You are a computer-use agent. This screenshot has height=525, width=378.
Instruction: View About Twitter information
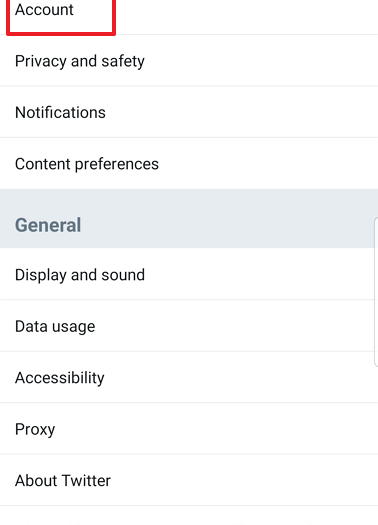pos(189,480)
